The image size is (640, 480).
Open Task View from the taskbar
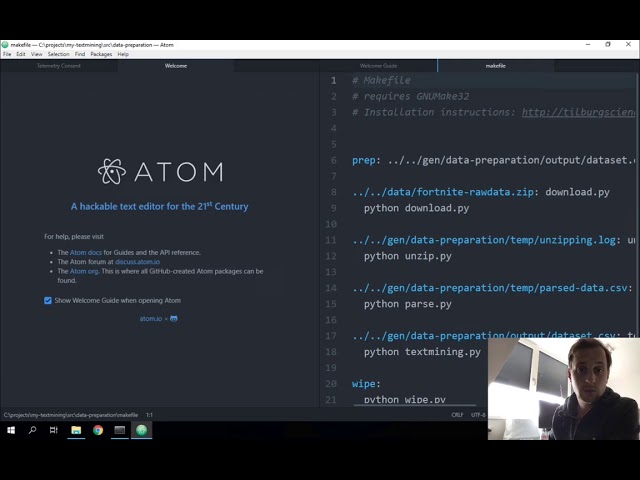53,430
